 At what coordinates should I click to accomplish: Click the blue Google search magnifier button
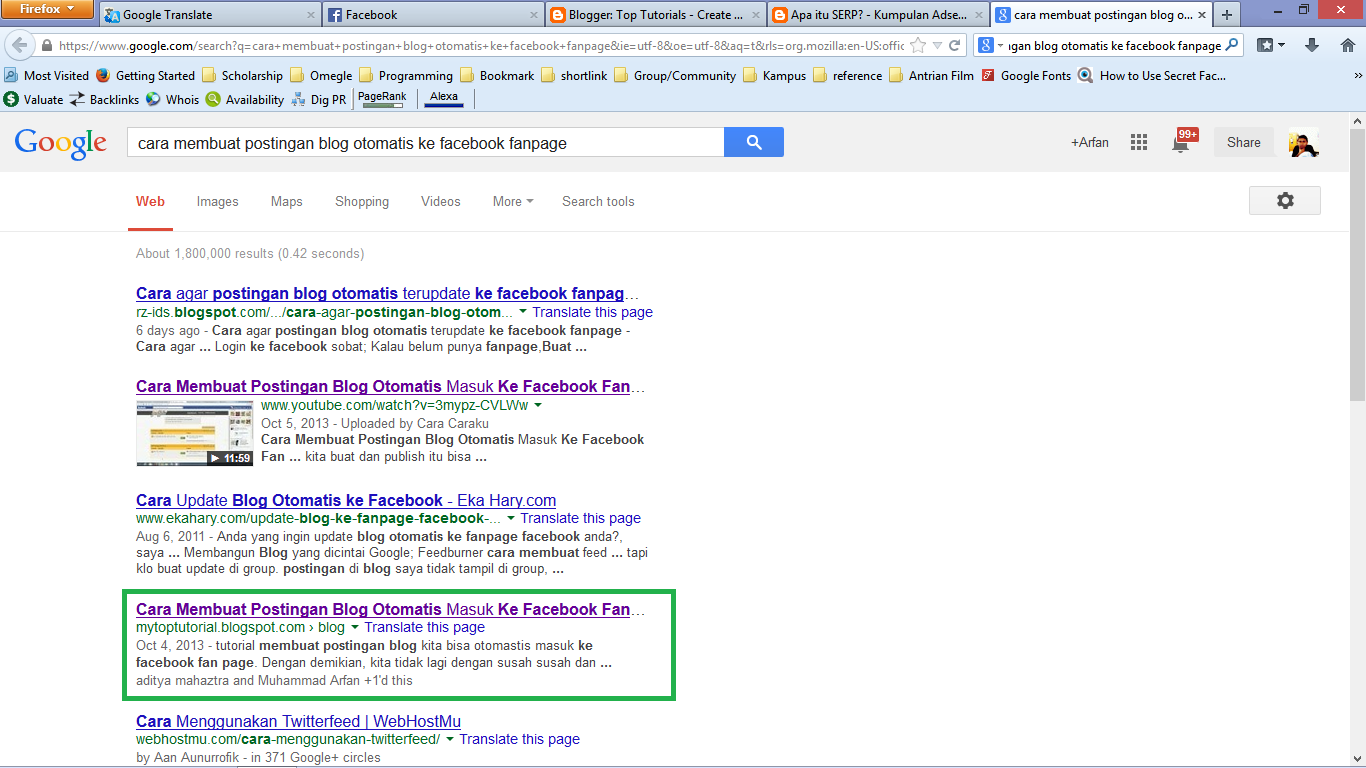[x=754, y=142]
